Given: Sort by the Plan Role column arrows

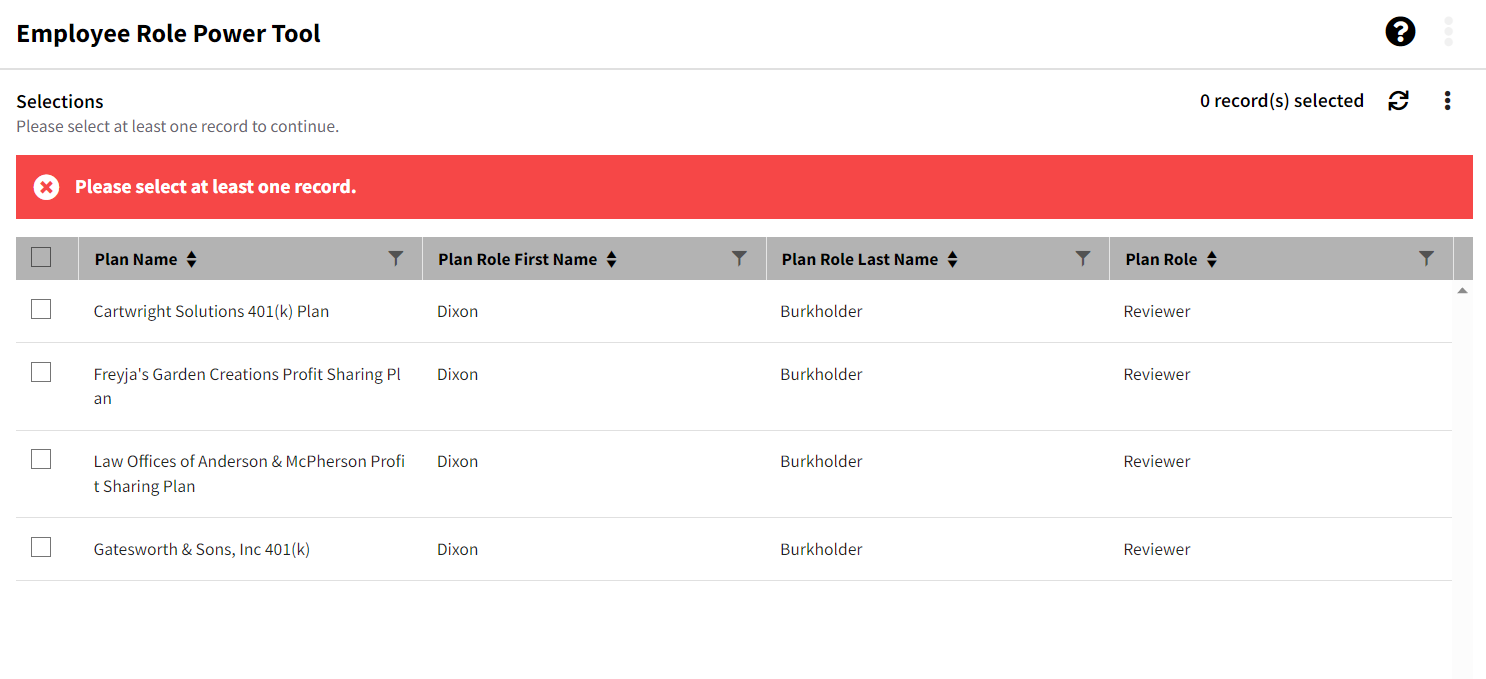Looking at the screenshot, I should 1211,259.
